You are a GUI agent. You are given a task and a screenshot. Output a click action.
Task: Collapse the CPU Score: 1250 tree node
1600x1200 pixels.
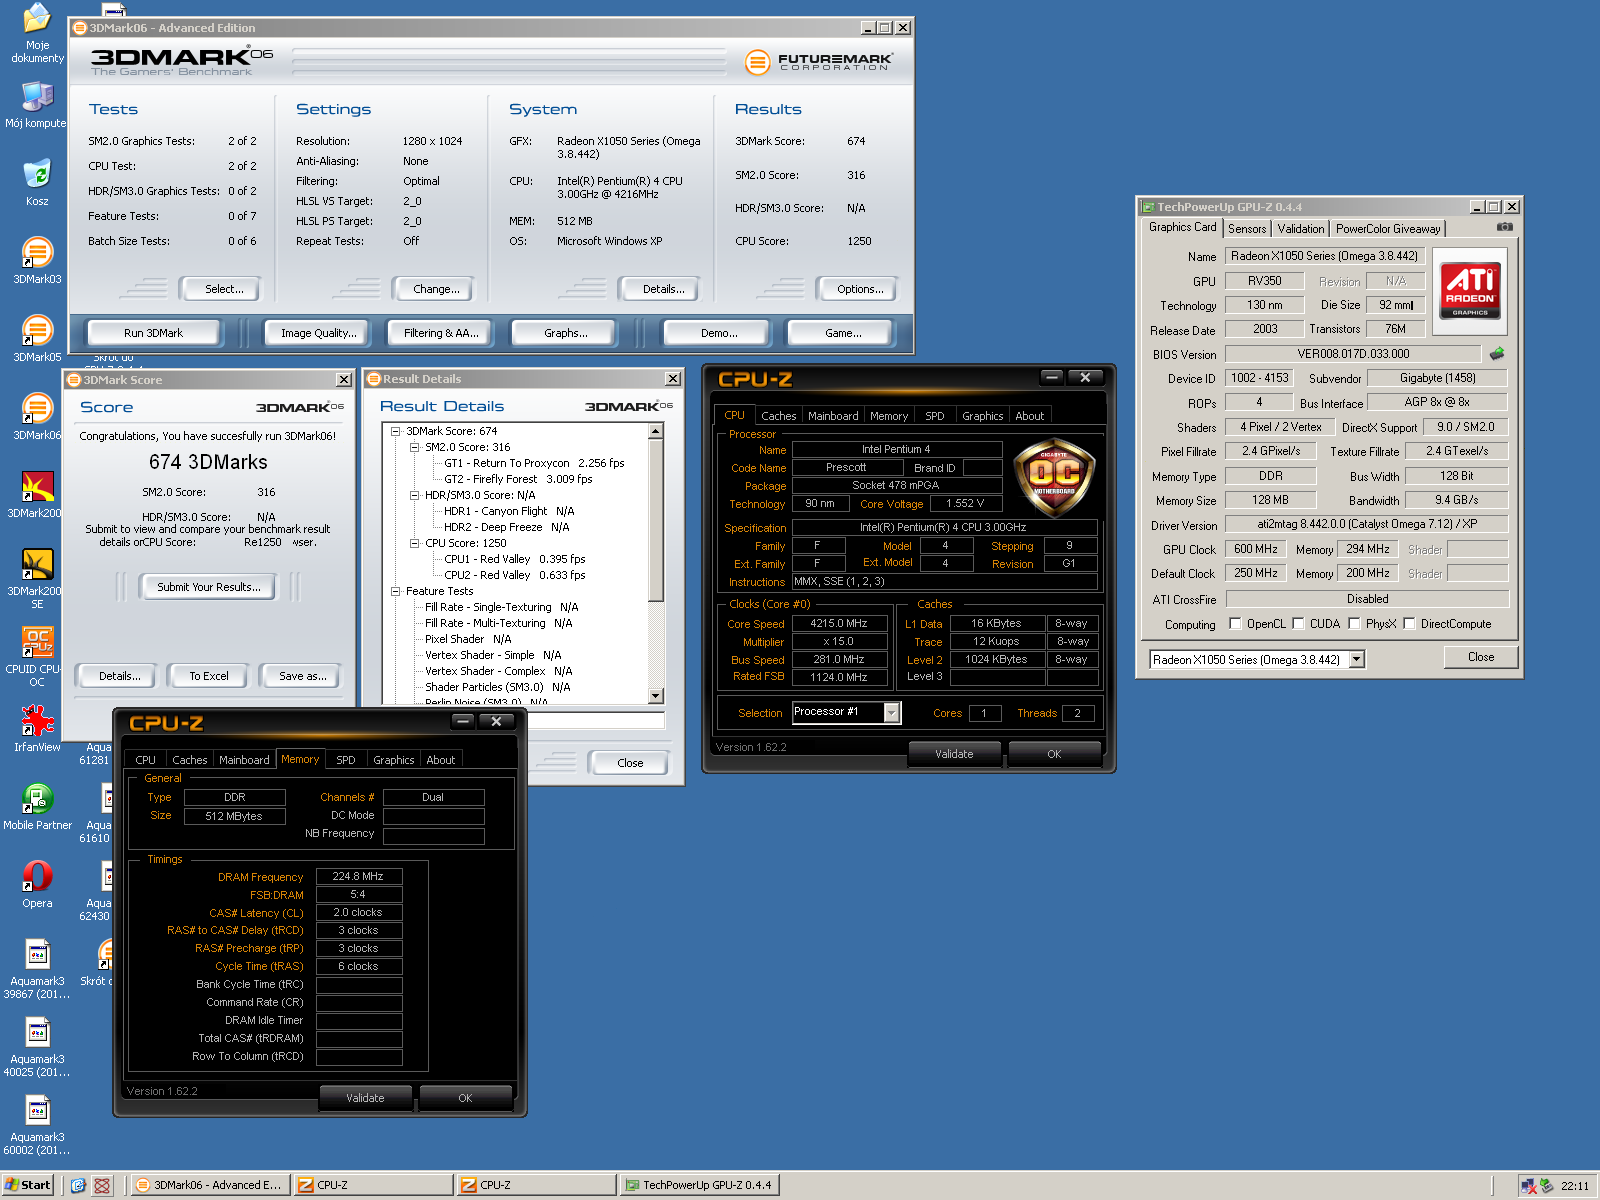coord(414,543)
